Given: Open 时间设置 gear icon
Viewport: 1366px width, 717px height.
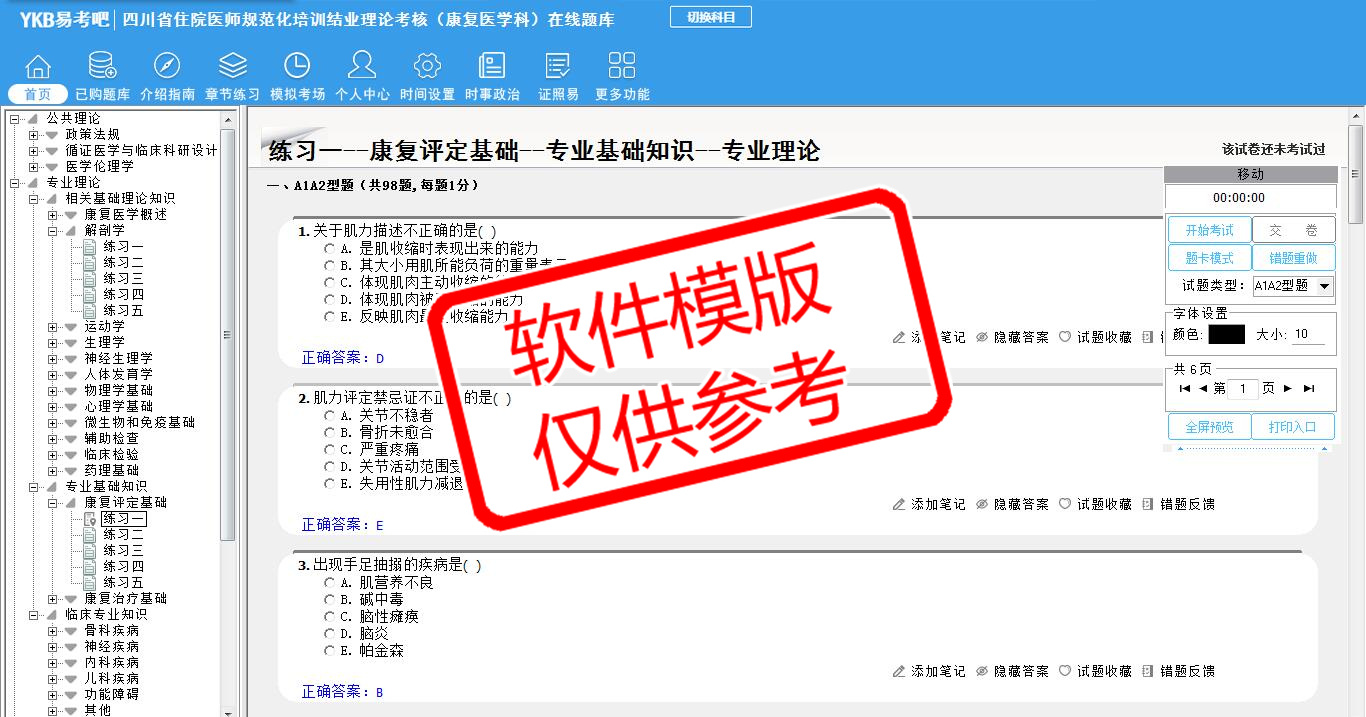Looking at the screenshot, I should click(x=427, y=66).
